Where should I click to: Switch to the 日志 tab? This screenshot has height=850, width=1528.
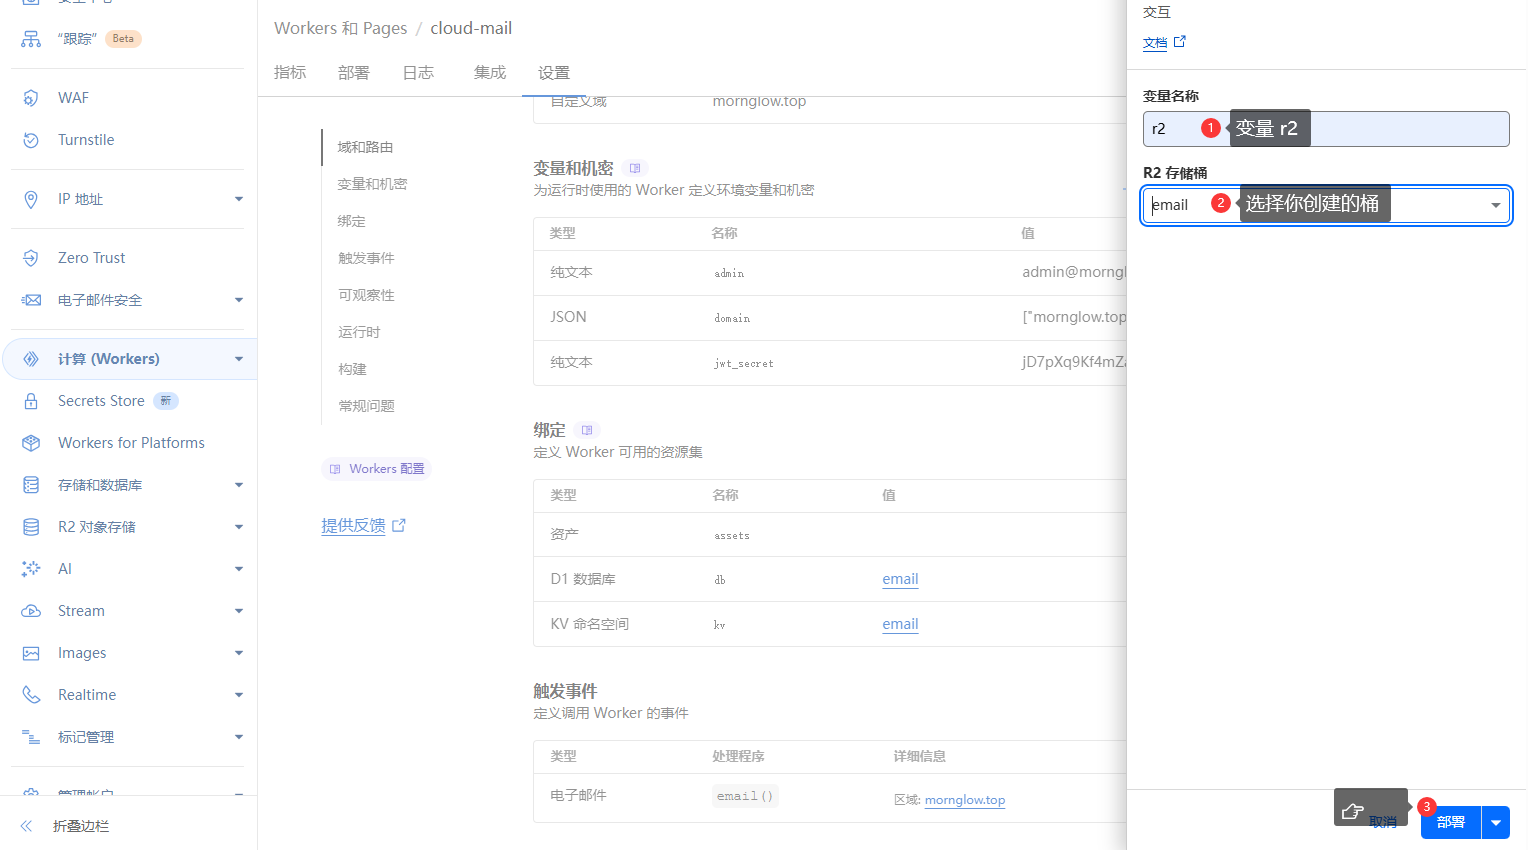(x=418, y=73)
